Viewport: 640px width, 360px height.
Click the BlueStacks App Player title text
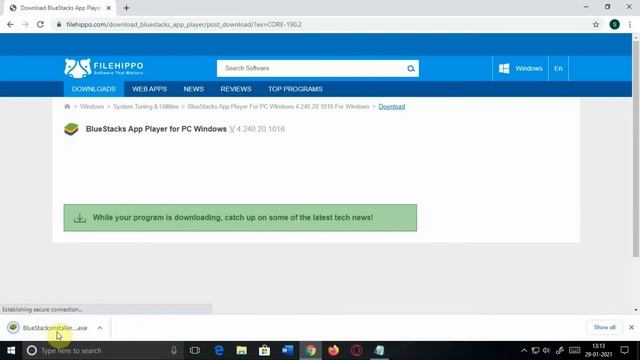pos(156,129)
